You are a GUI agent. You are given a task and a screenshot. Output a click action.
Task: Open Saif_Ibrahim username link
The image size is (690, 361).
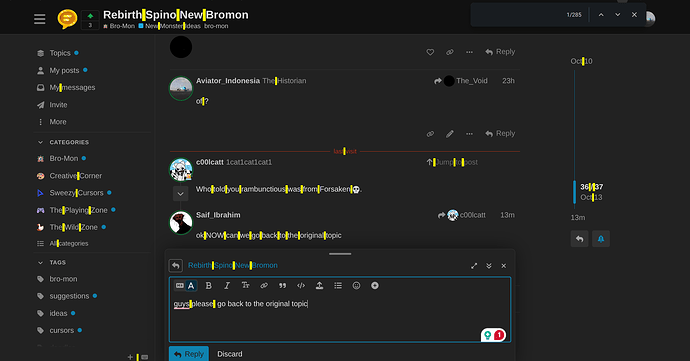pos(218,215)
